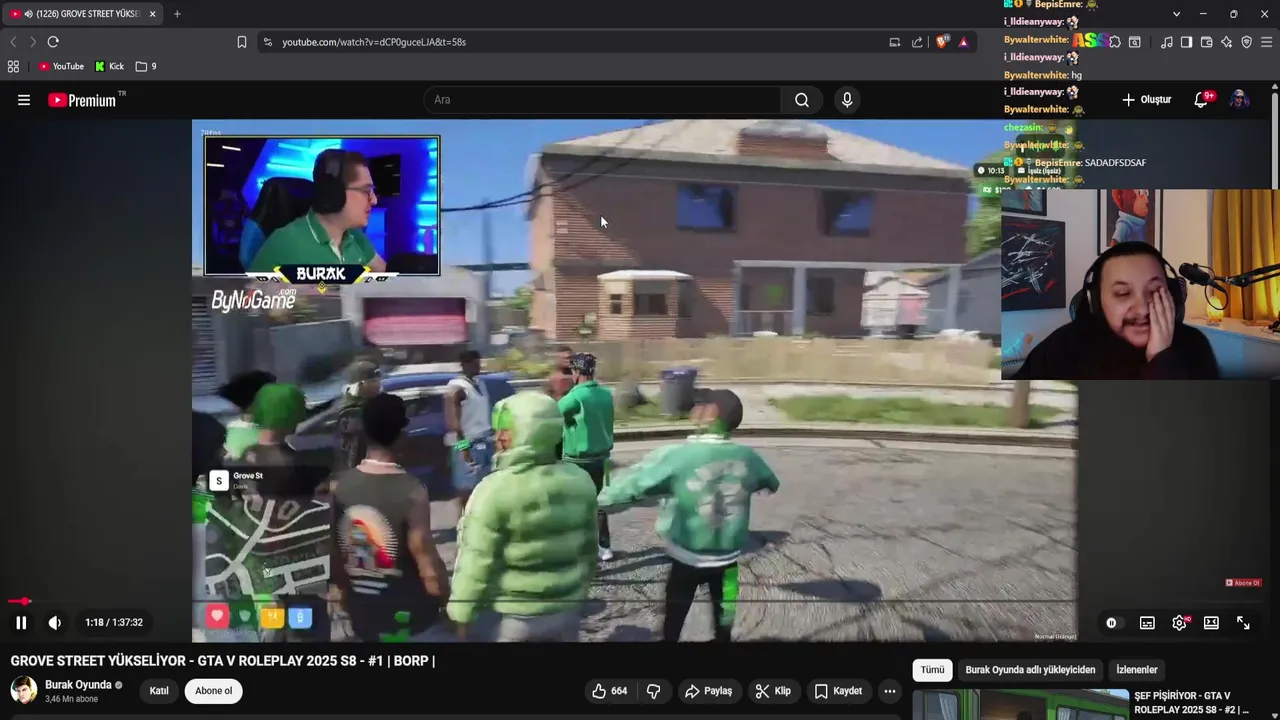The image size is (1280, 720).
Task: Open suggested video 'ŞEF PİŞİRİYOR' thumbnail
Action: (1020, 704)
